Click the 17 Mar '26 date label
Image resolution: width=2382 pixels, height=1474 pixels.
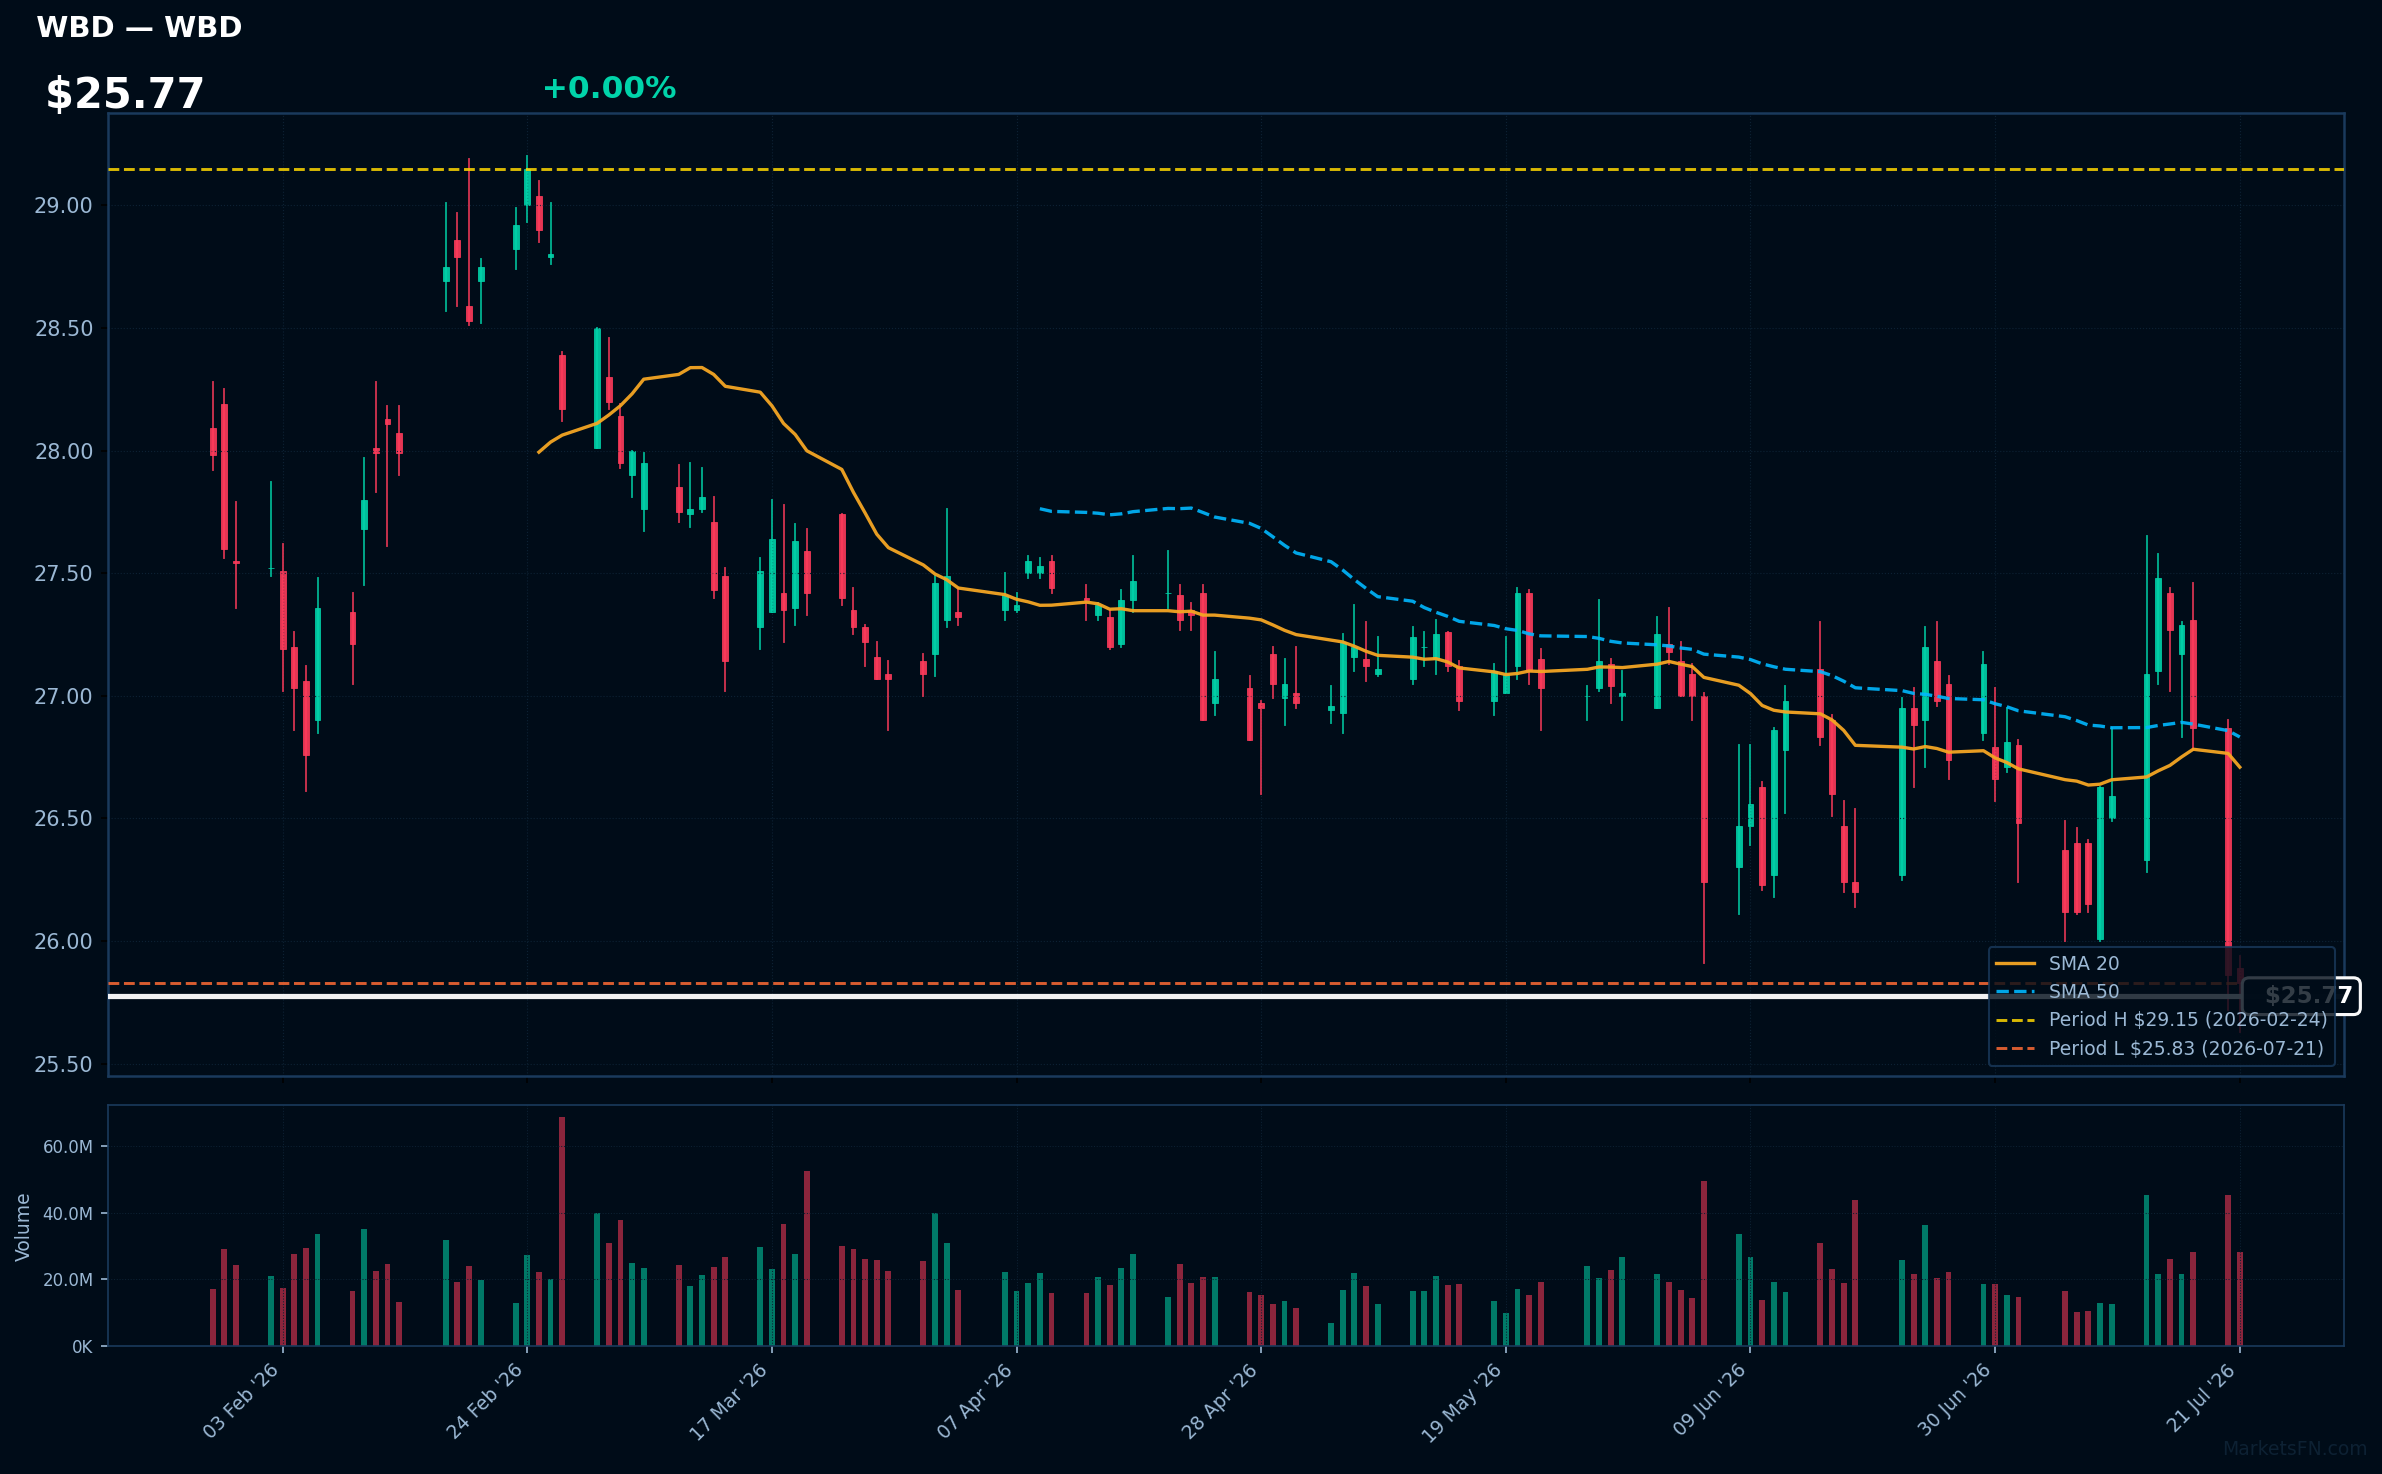point(729,1401)
